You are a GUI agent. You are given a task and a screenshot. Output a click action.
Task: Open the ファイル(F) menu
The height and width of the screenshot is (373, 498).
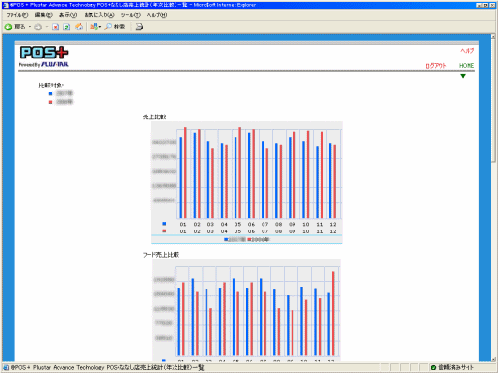(17, 15)
